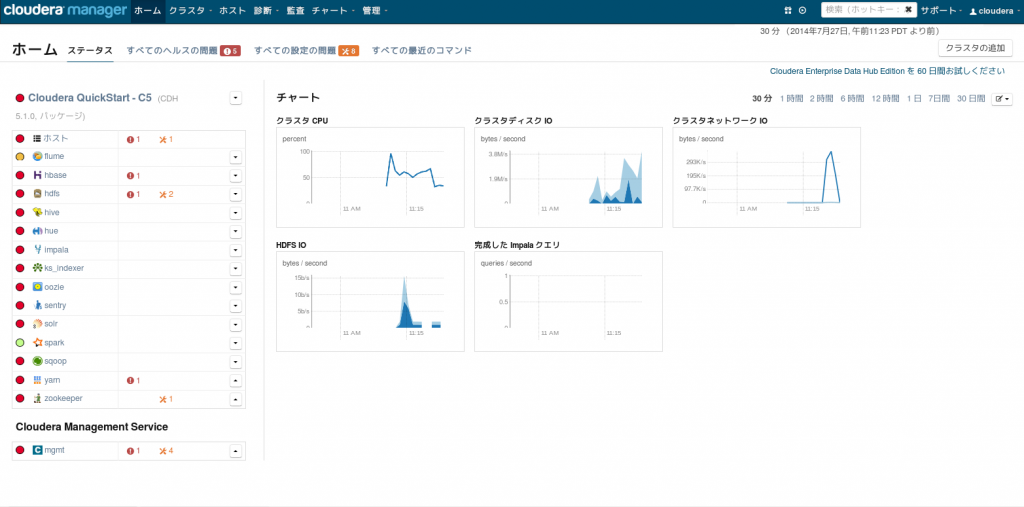
Task: Click the yellow health status dot for flume
Action: click(x=20, y=157)
